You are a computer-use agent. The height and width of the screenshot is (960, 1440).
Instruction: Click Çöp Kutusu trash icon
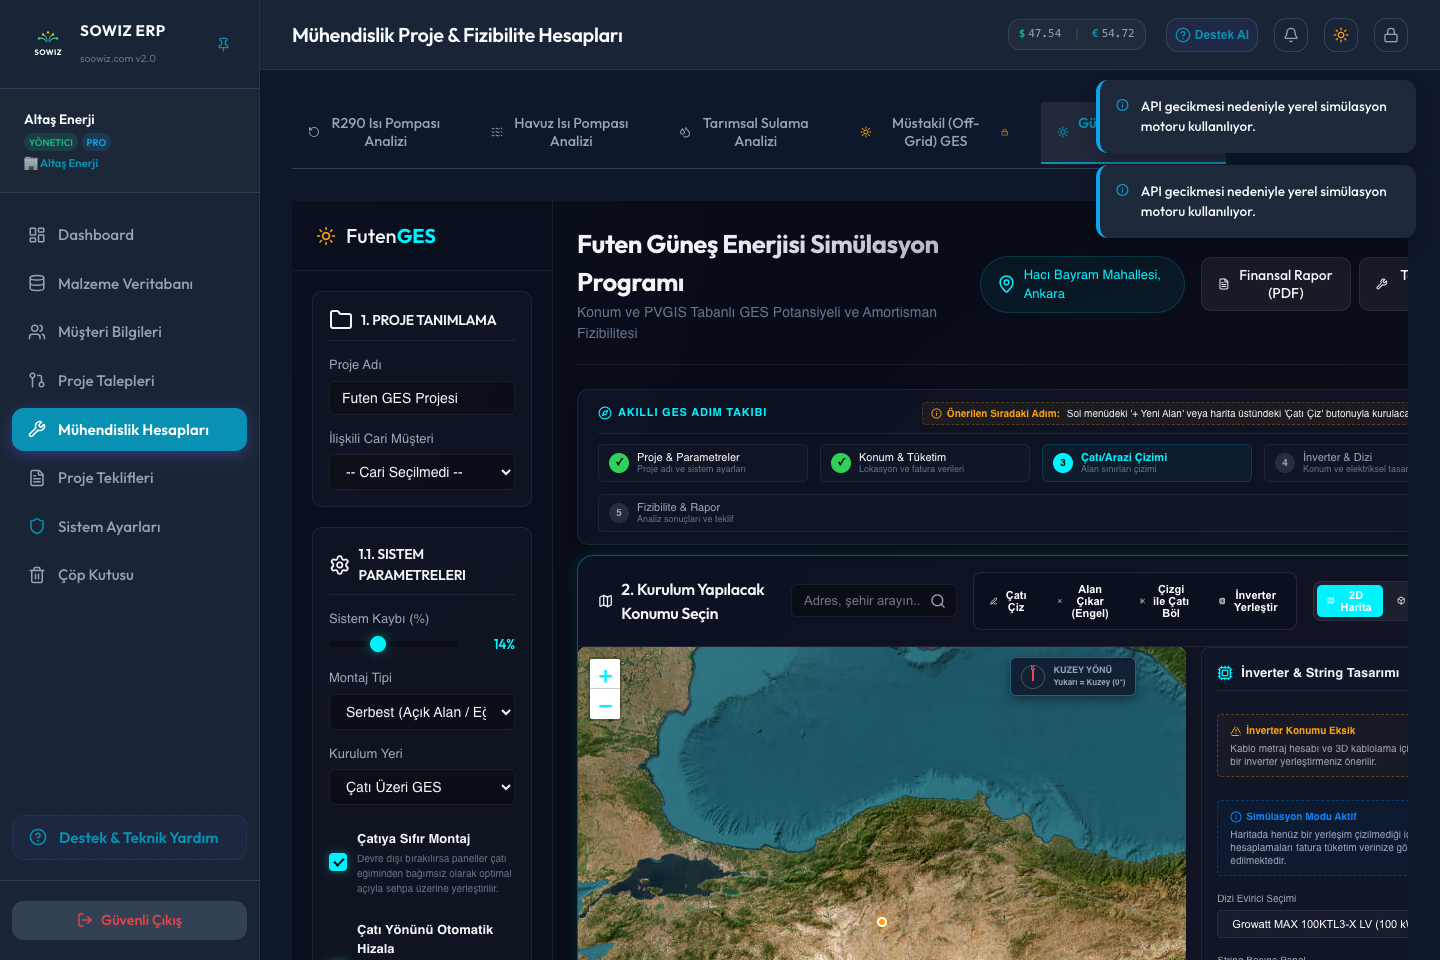(x=37, y=575)
